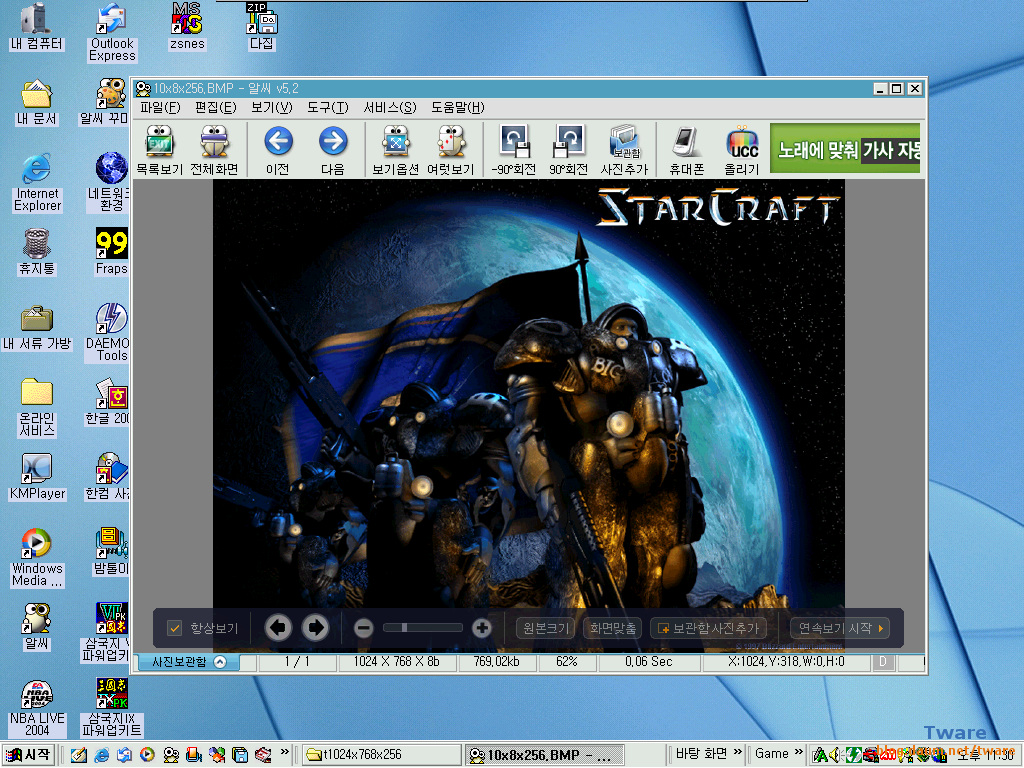
Task: Select 내 문서 desktop folder
Action: tap(37, 103)
